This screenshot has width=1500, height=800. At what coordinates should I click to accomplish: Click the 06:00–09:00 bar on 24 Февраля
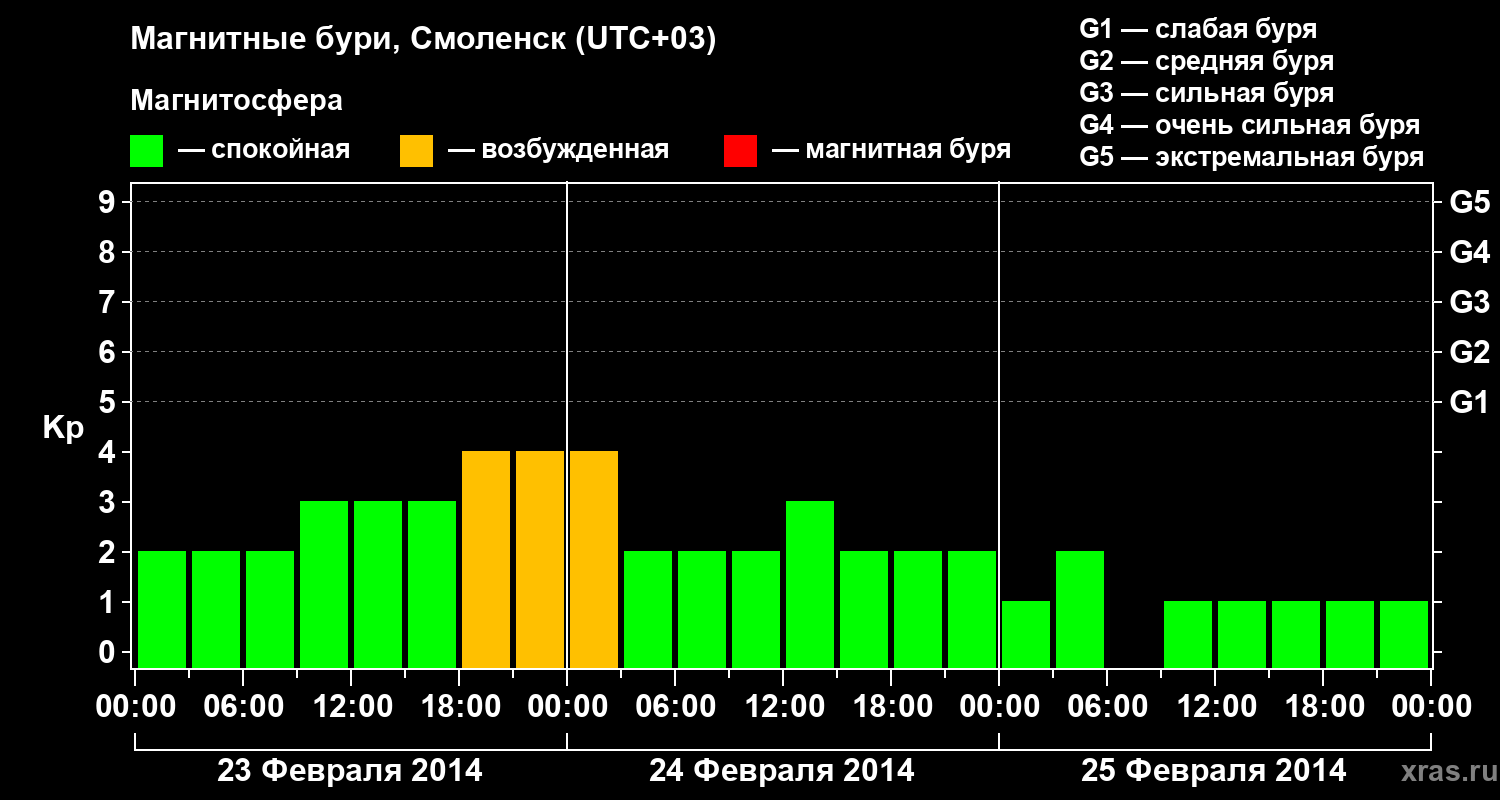(702, 609)
